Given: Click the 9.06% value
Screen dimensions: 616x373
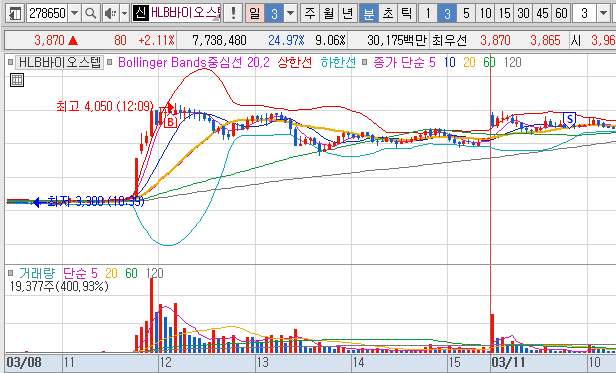Looking at the screenshot, I should [x=330, y=40].
